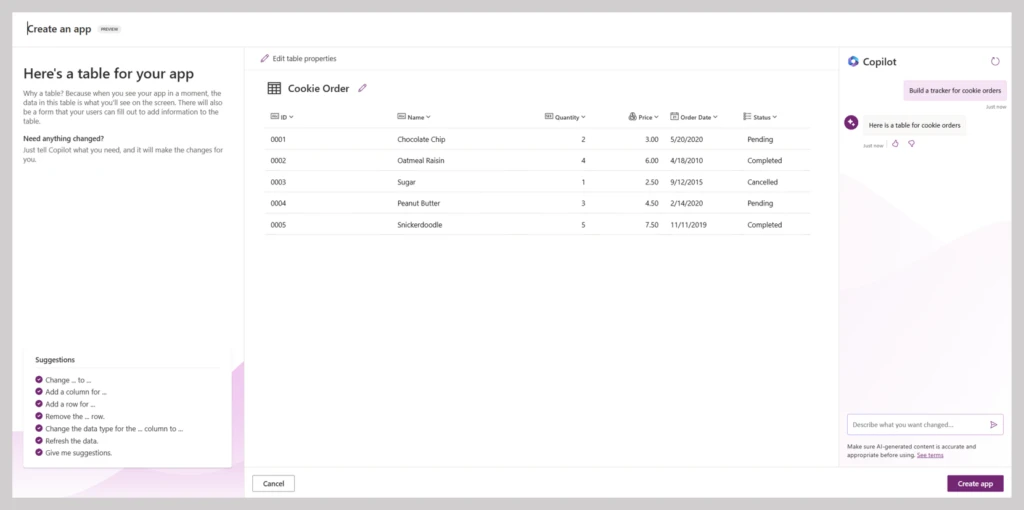Click the Cancel button
Screen dimensions: 1024x510
click(273, 484)
